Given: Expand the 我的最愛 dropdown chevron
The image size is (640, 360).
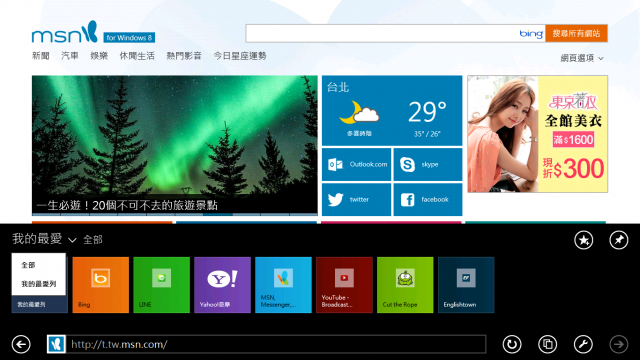Looking at the screenshot, I should (72, 240).
